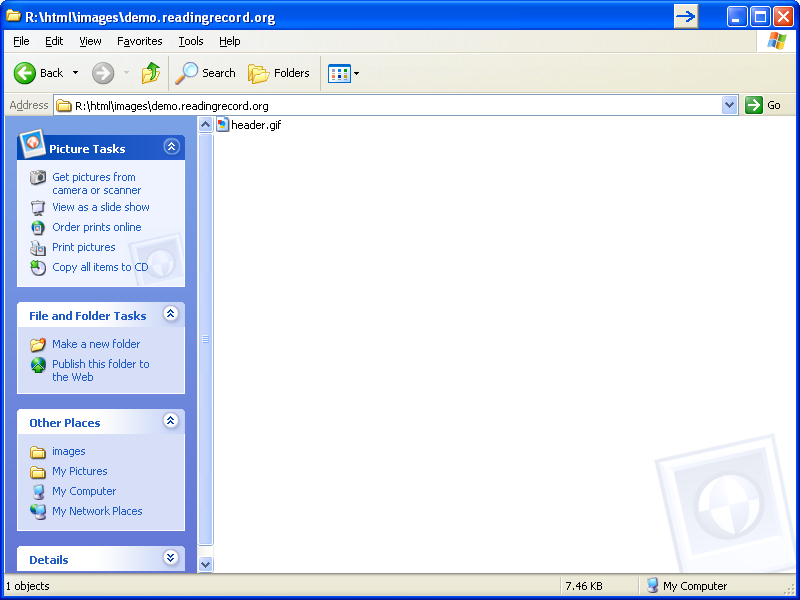Click the task pane scroll up arrow

pyautogui.click(x=205, y=124)
